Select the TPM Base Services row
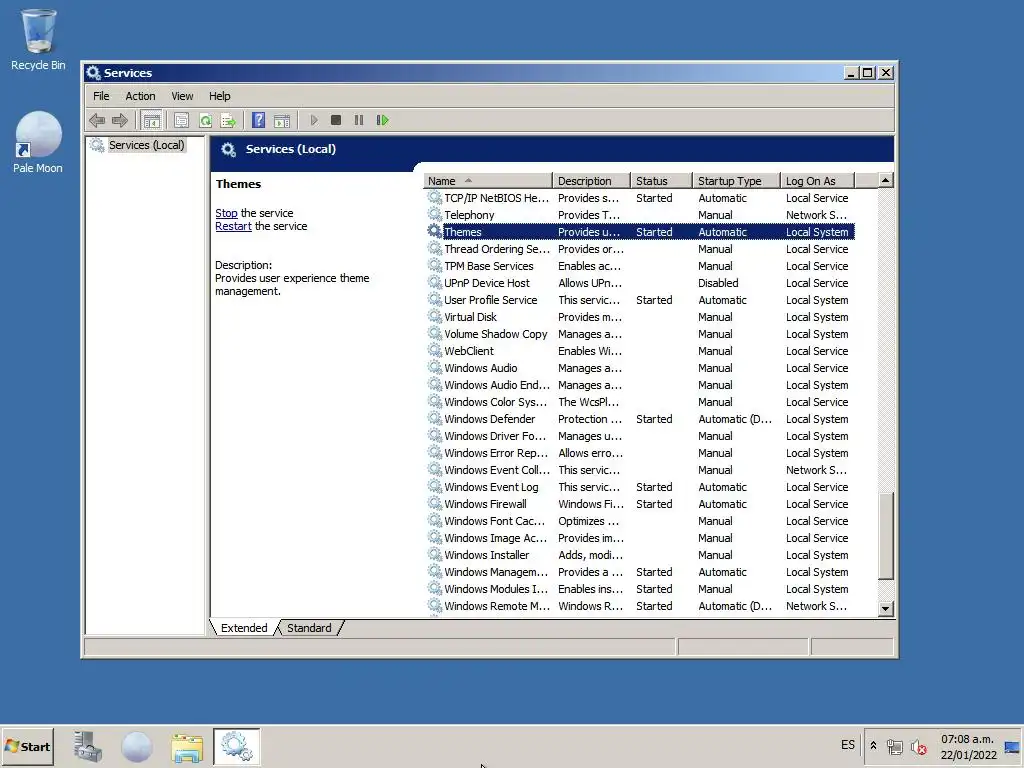 pyautogui.click(x=639, y=266)
